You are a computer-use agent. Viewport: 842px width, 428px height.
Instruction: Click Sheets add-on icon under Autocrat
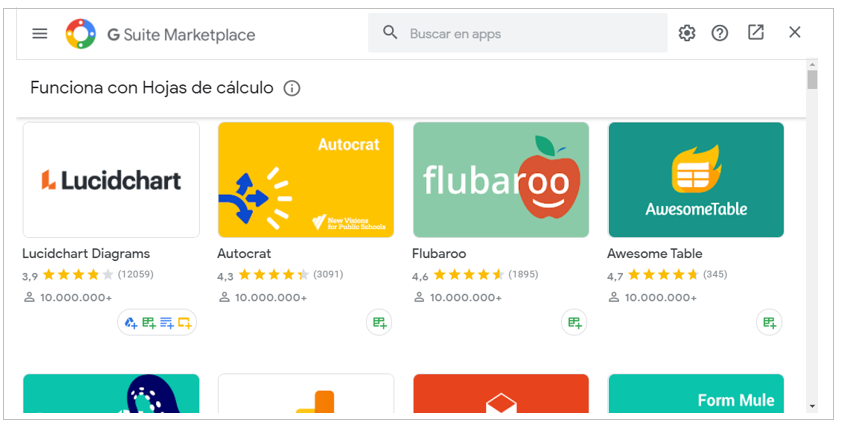pyautogui.click(x=379, y=322)
